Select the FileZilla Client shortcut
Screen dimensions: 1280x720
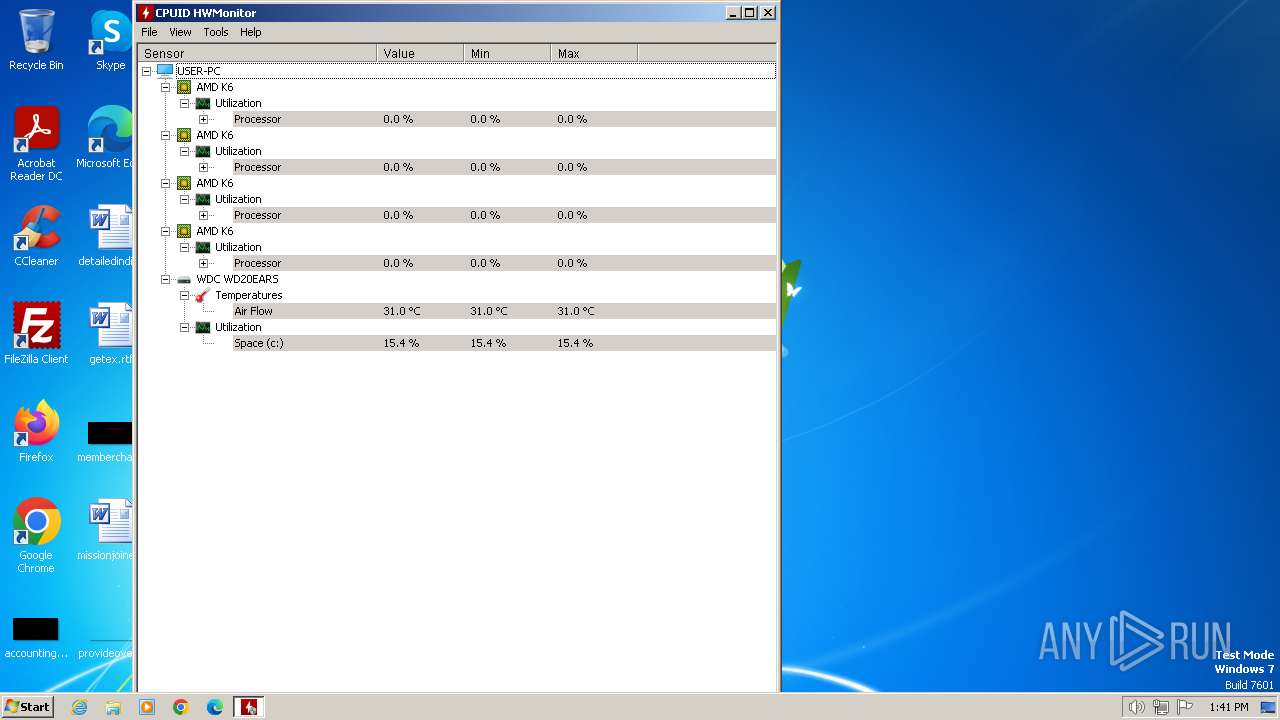coord(36,334)
